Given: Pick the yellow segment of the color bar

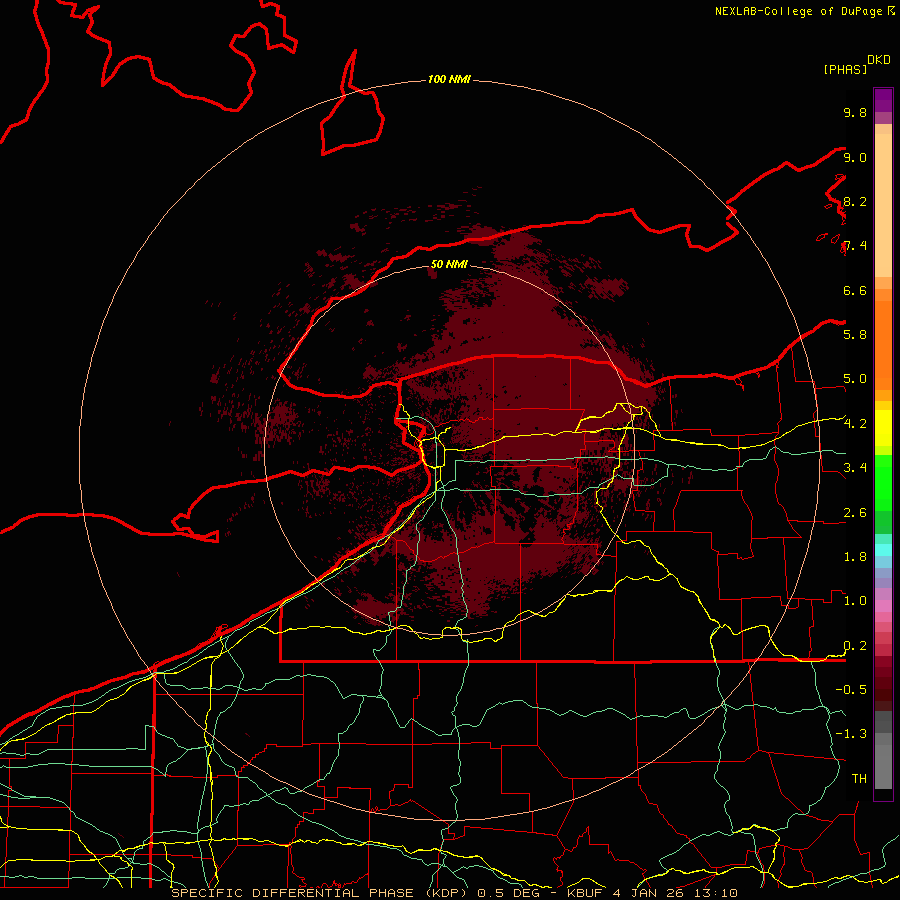Looking at the screenshot, I should [x=883, y=428].
